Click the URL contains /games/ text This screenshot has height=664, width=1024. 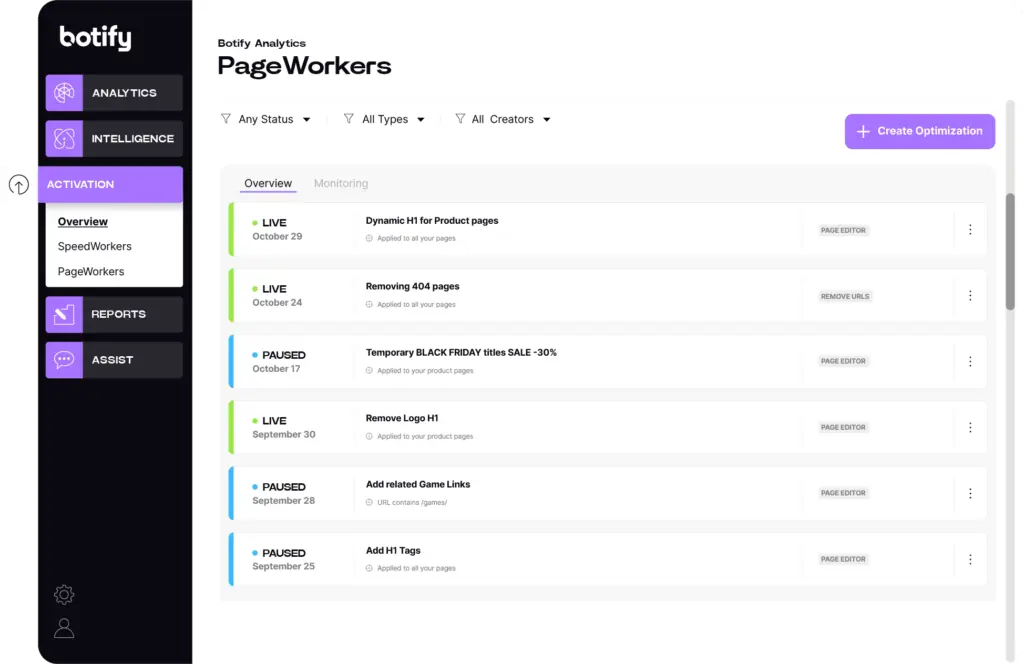click(412, 503)
